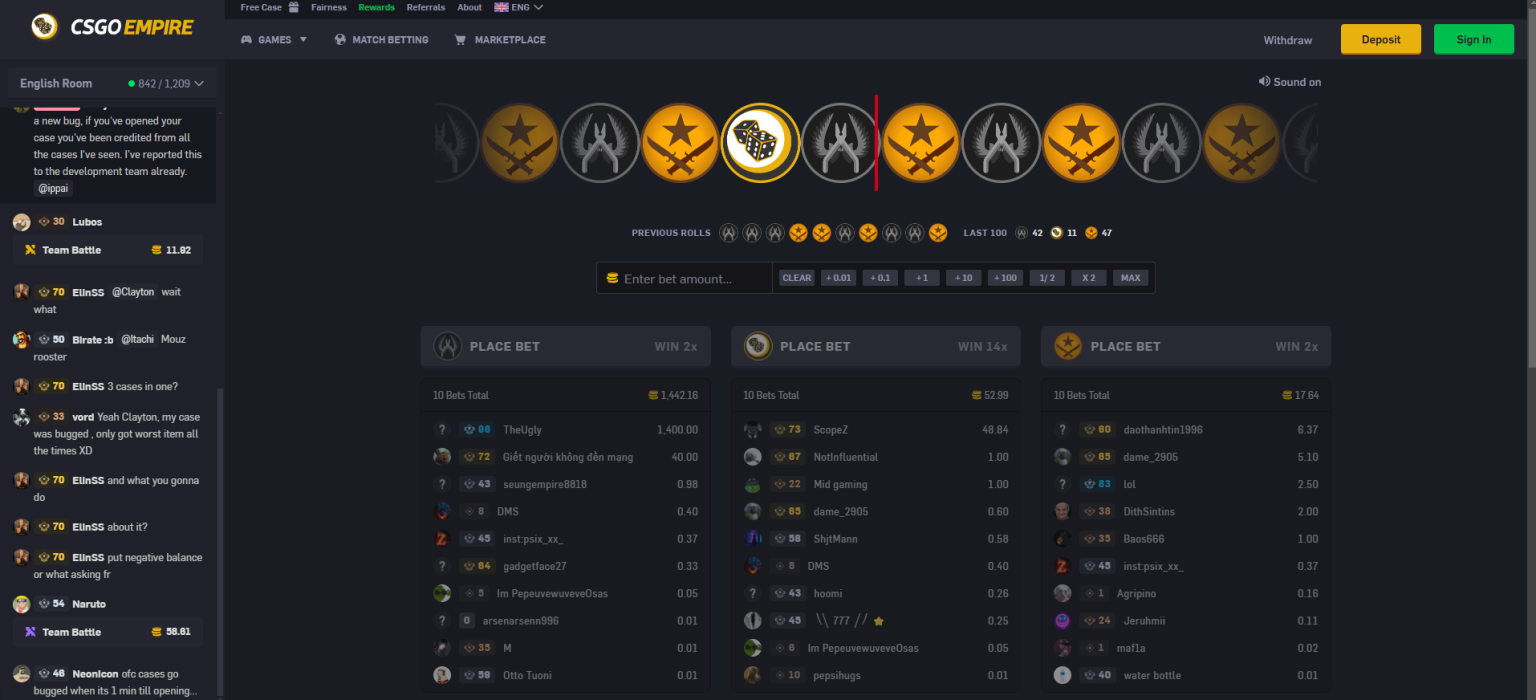1536x700 pixels.
Task: Mute audio using the Sound on toggle
Action: [x=1290, y=82]
